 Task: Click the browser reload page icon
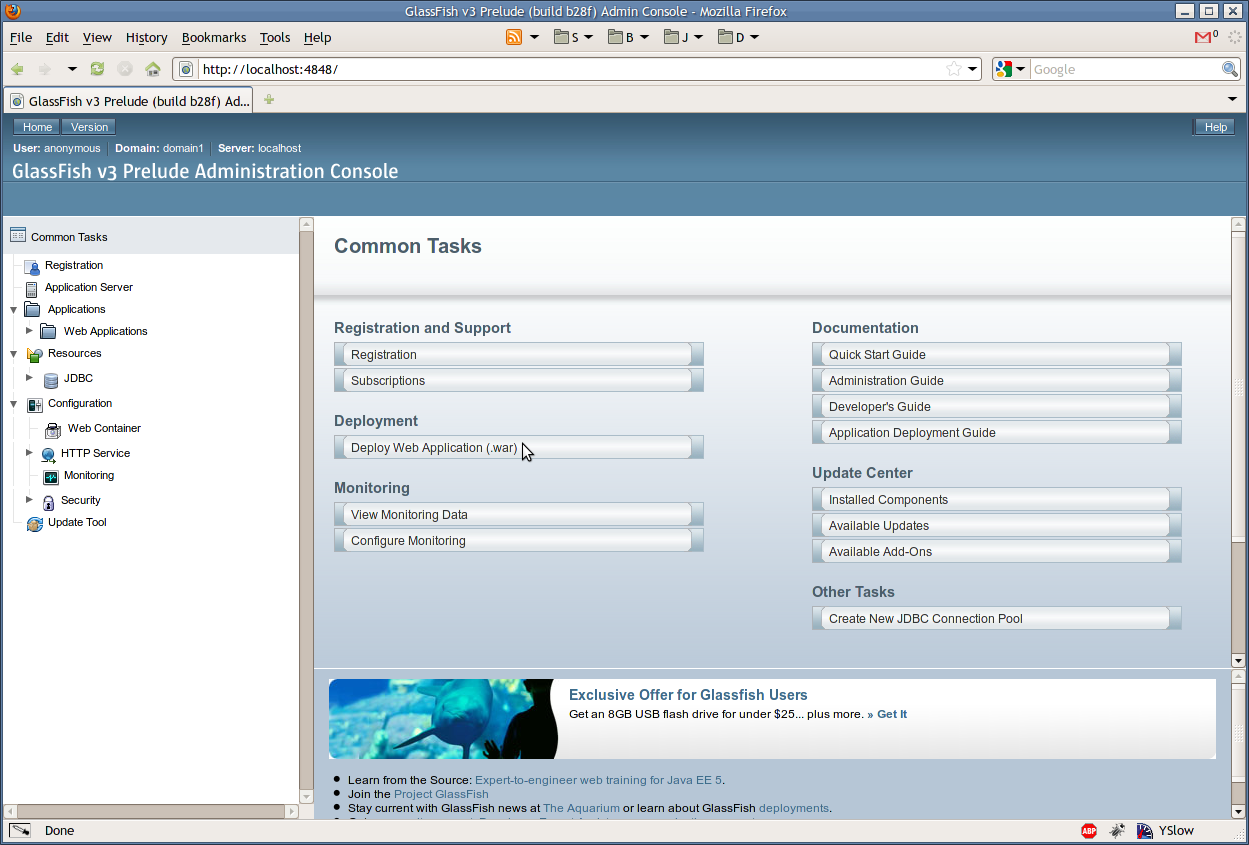coord(97,69)
